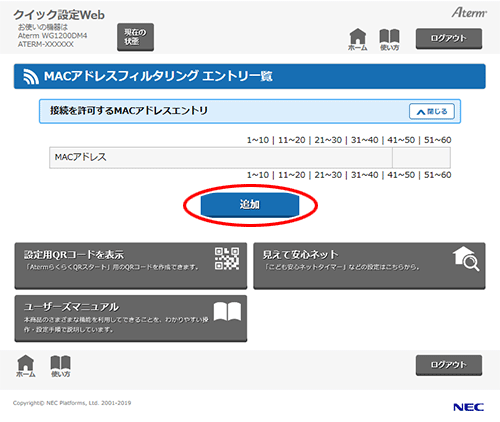This screenshot has height=422, width=500.
Task: Open the 現在の状態 status button
Action: click(x=135, y=37)
